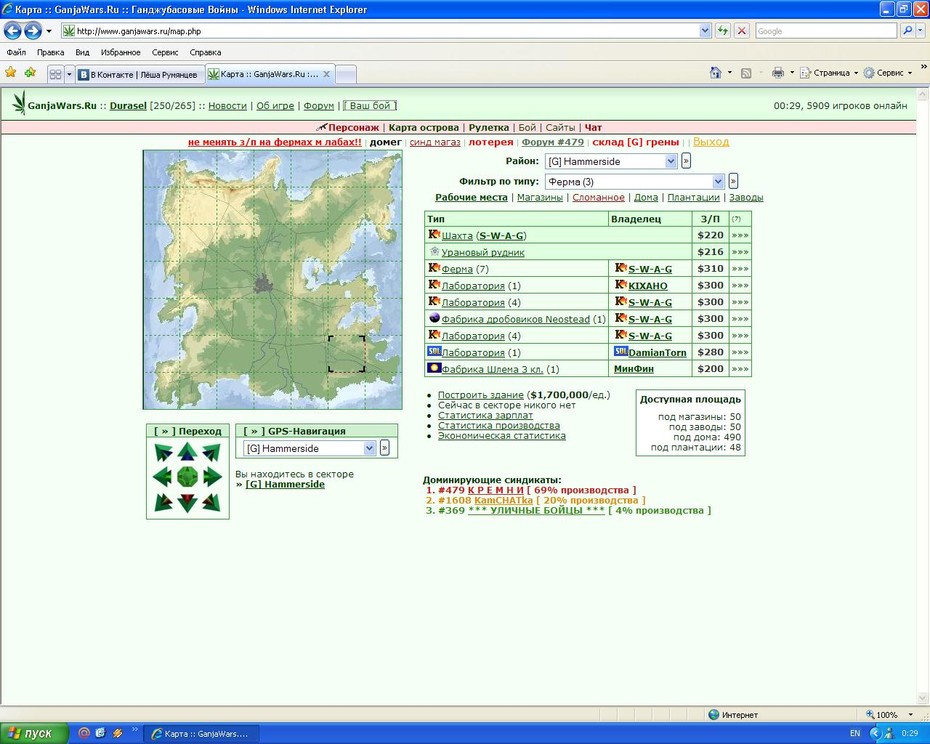This screenshot has height=744, width=930.
Task: Click the Print toolbar icon
Action: point(778,72)
